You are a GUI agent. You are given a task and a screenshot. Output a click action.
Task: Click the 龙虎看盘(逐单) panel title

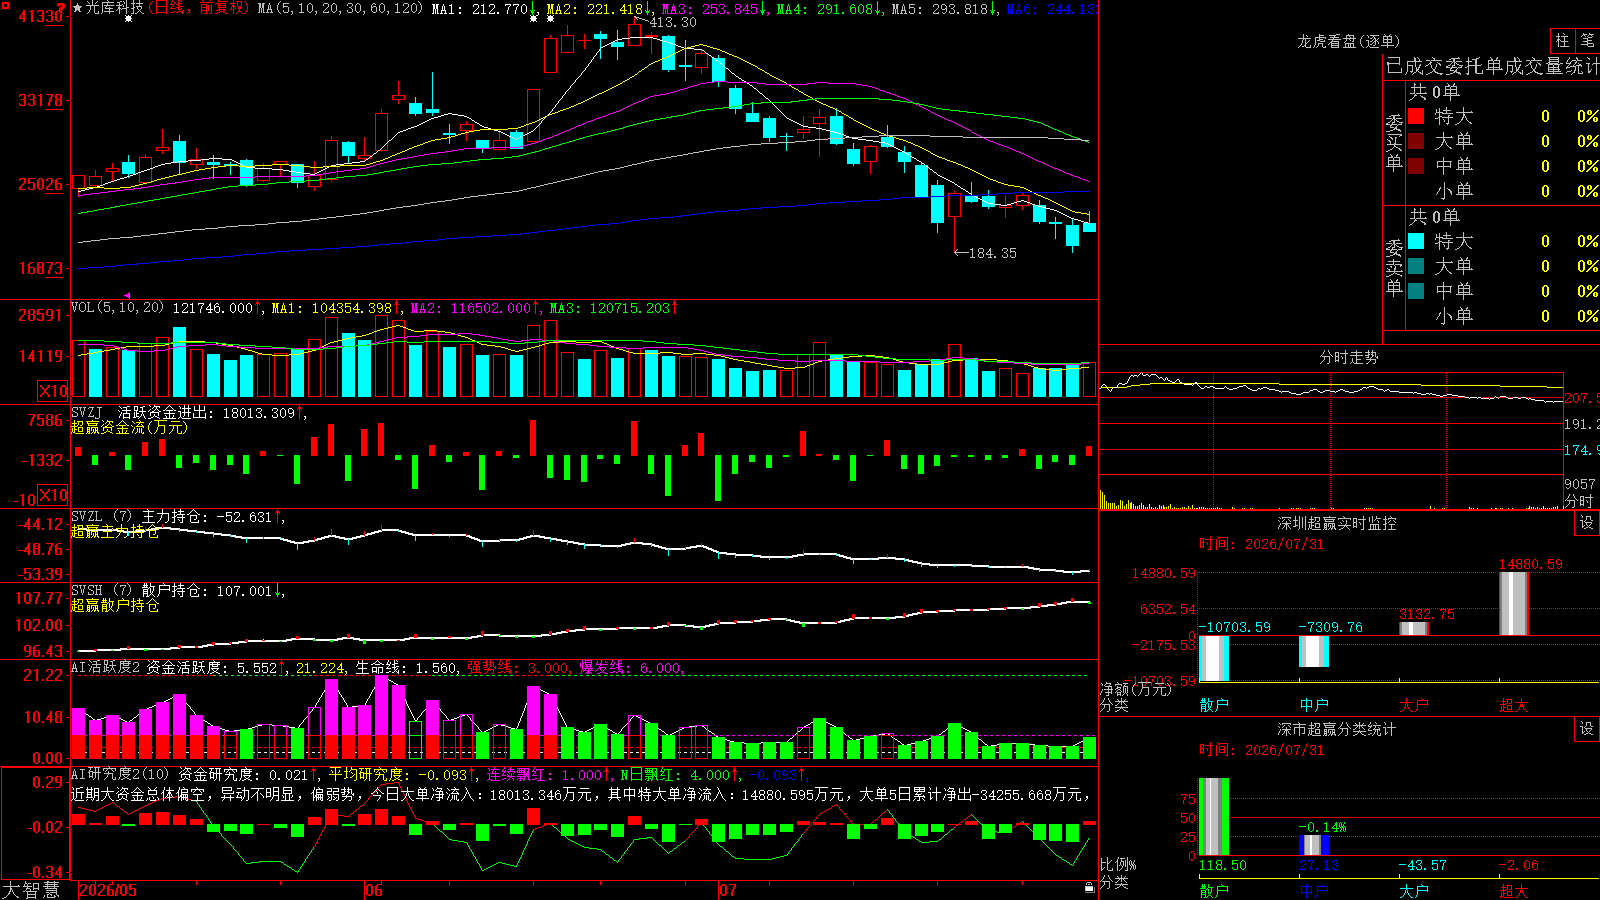coord(1349,41)
